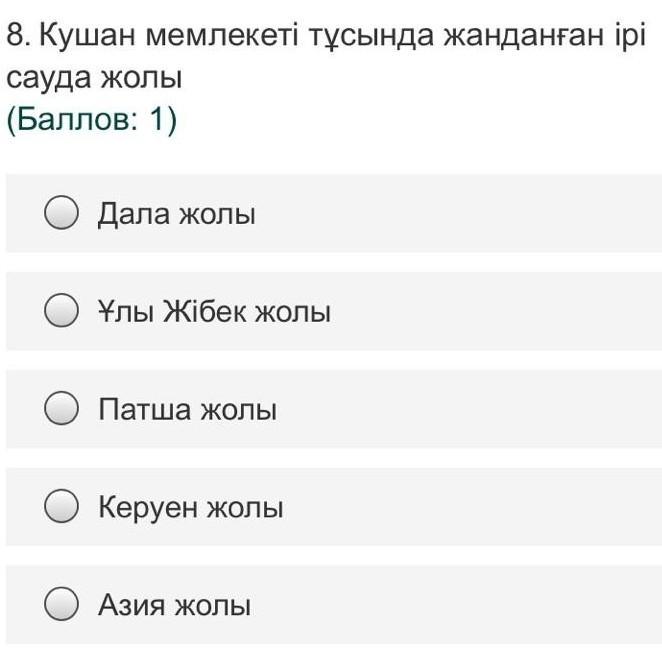Click empty space in Патша жолы row

[x=480, y=410]
